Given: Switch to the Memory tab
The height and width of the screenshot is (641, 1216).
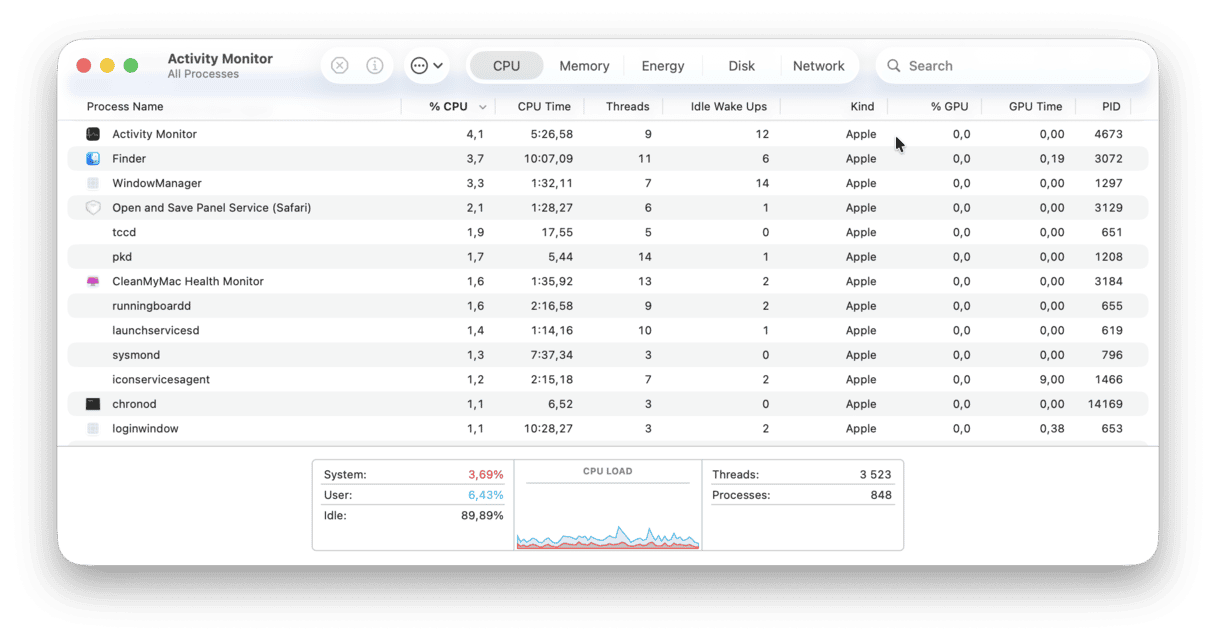Looking at the screenshot, I should click(584, 65).
